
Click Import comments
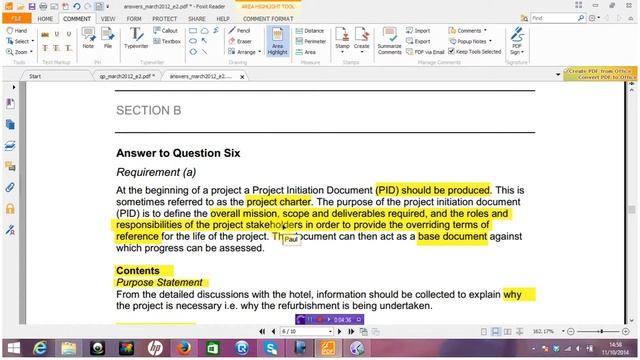pos(418,31)
